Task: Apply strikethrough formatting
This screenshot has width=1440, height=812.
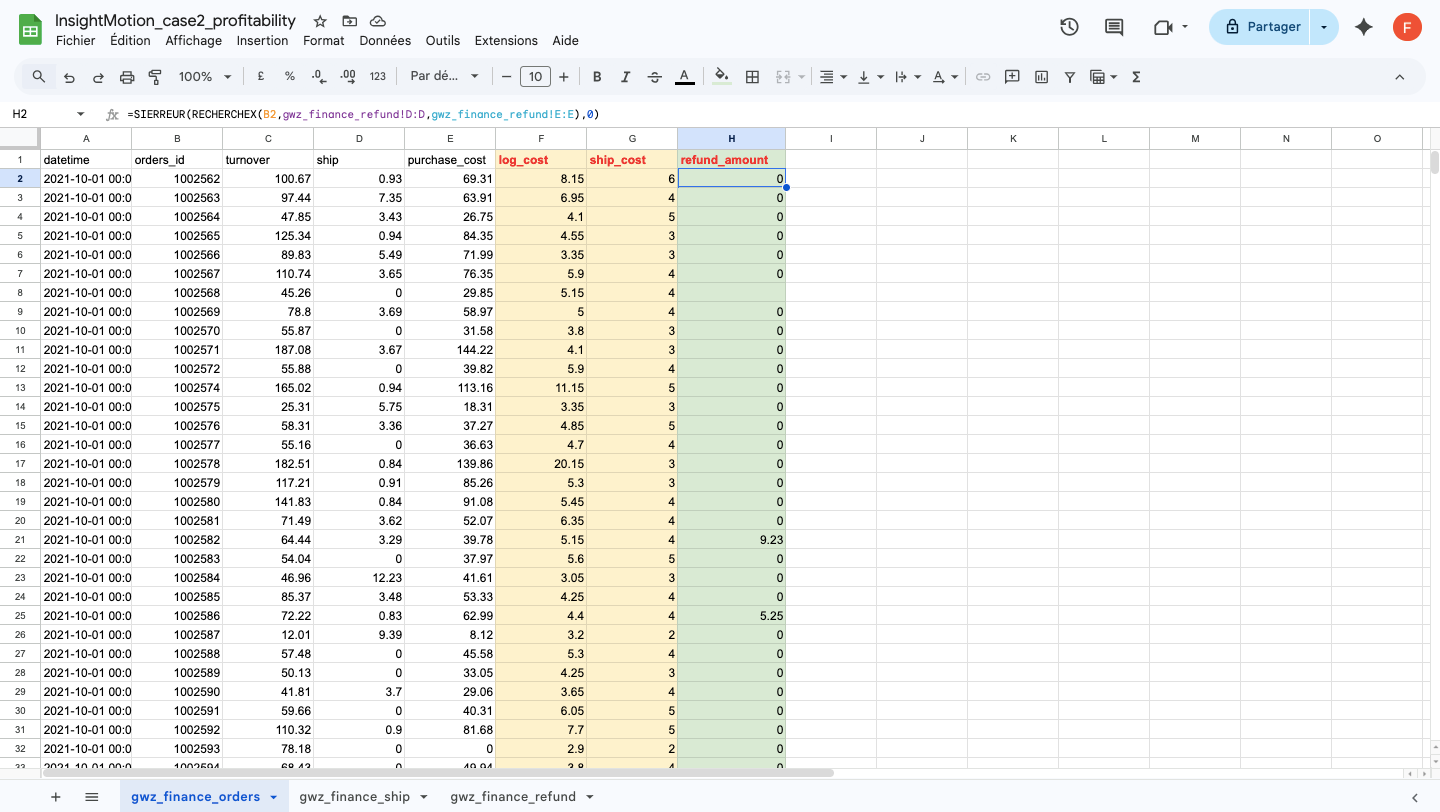Action: click(x=653, y=76)
